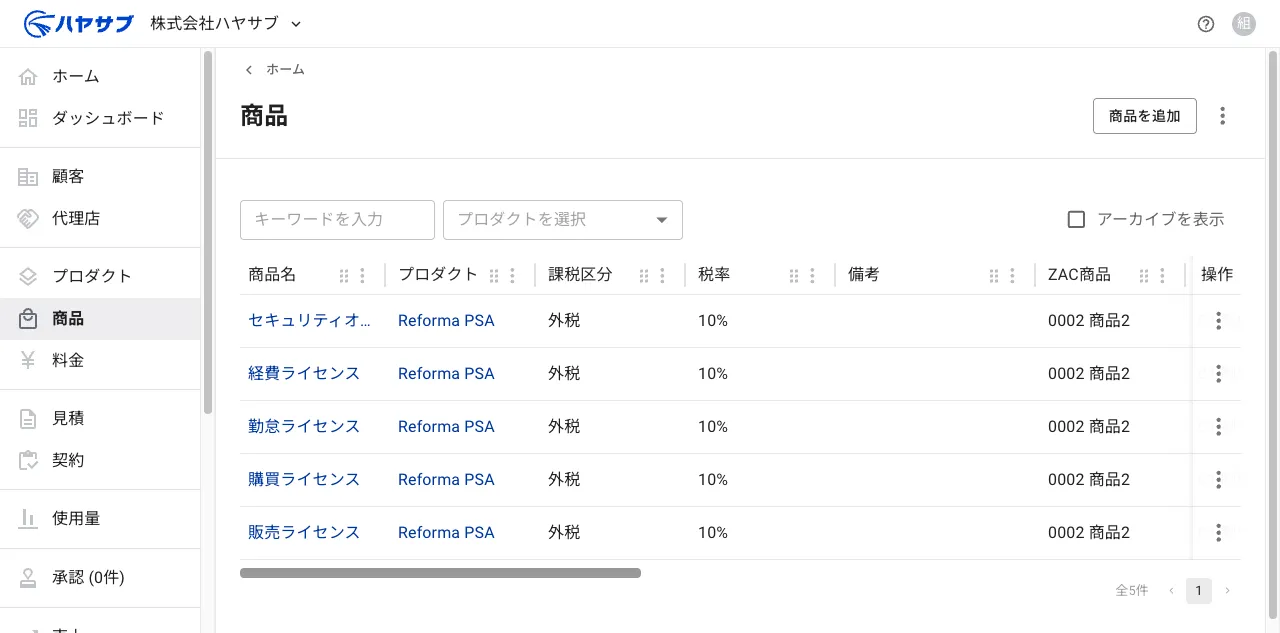This screenshot has width=1280, height=633.
Task: Open the user avatar menu
Action: 1244,24
